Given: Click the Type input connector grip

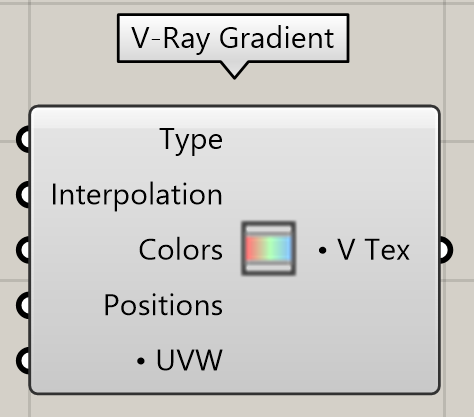Looking at the screenshot, I should [x=23, y=139].
